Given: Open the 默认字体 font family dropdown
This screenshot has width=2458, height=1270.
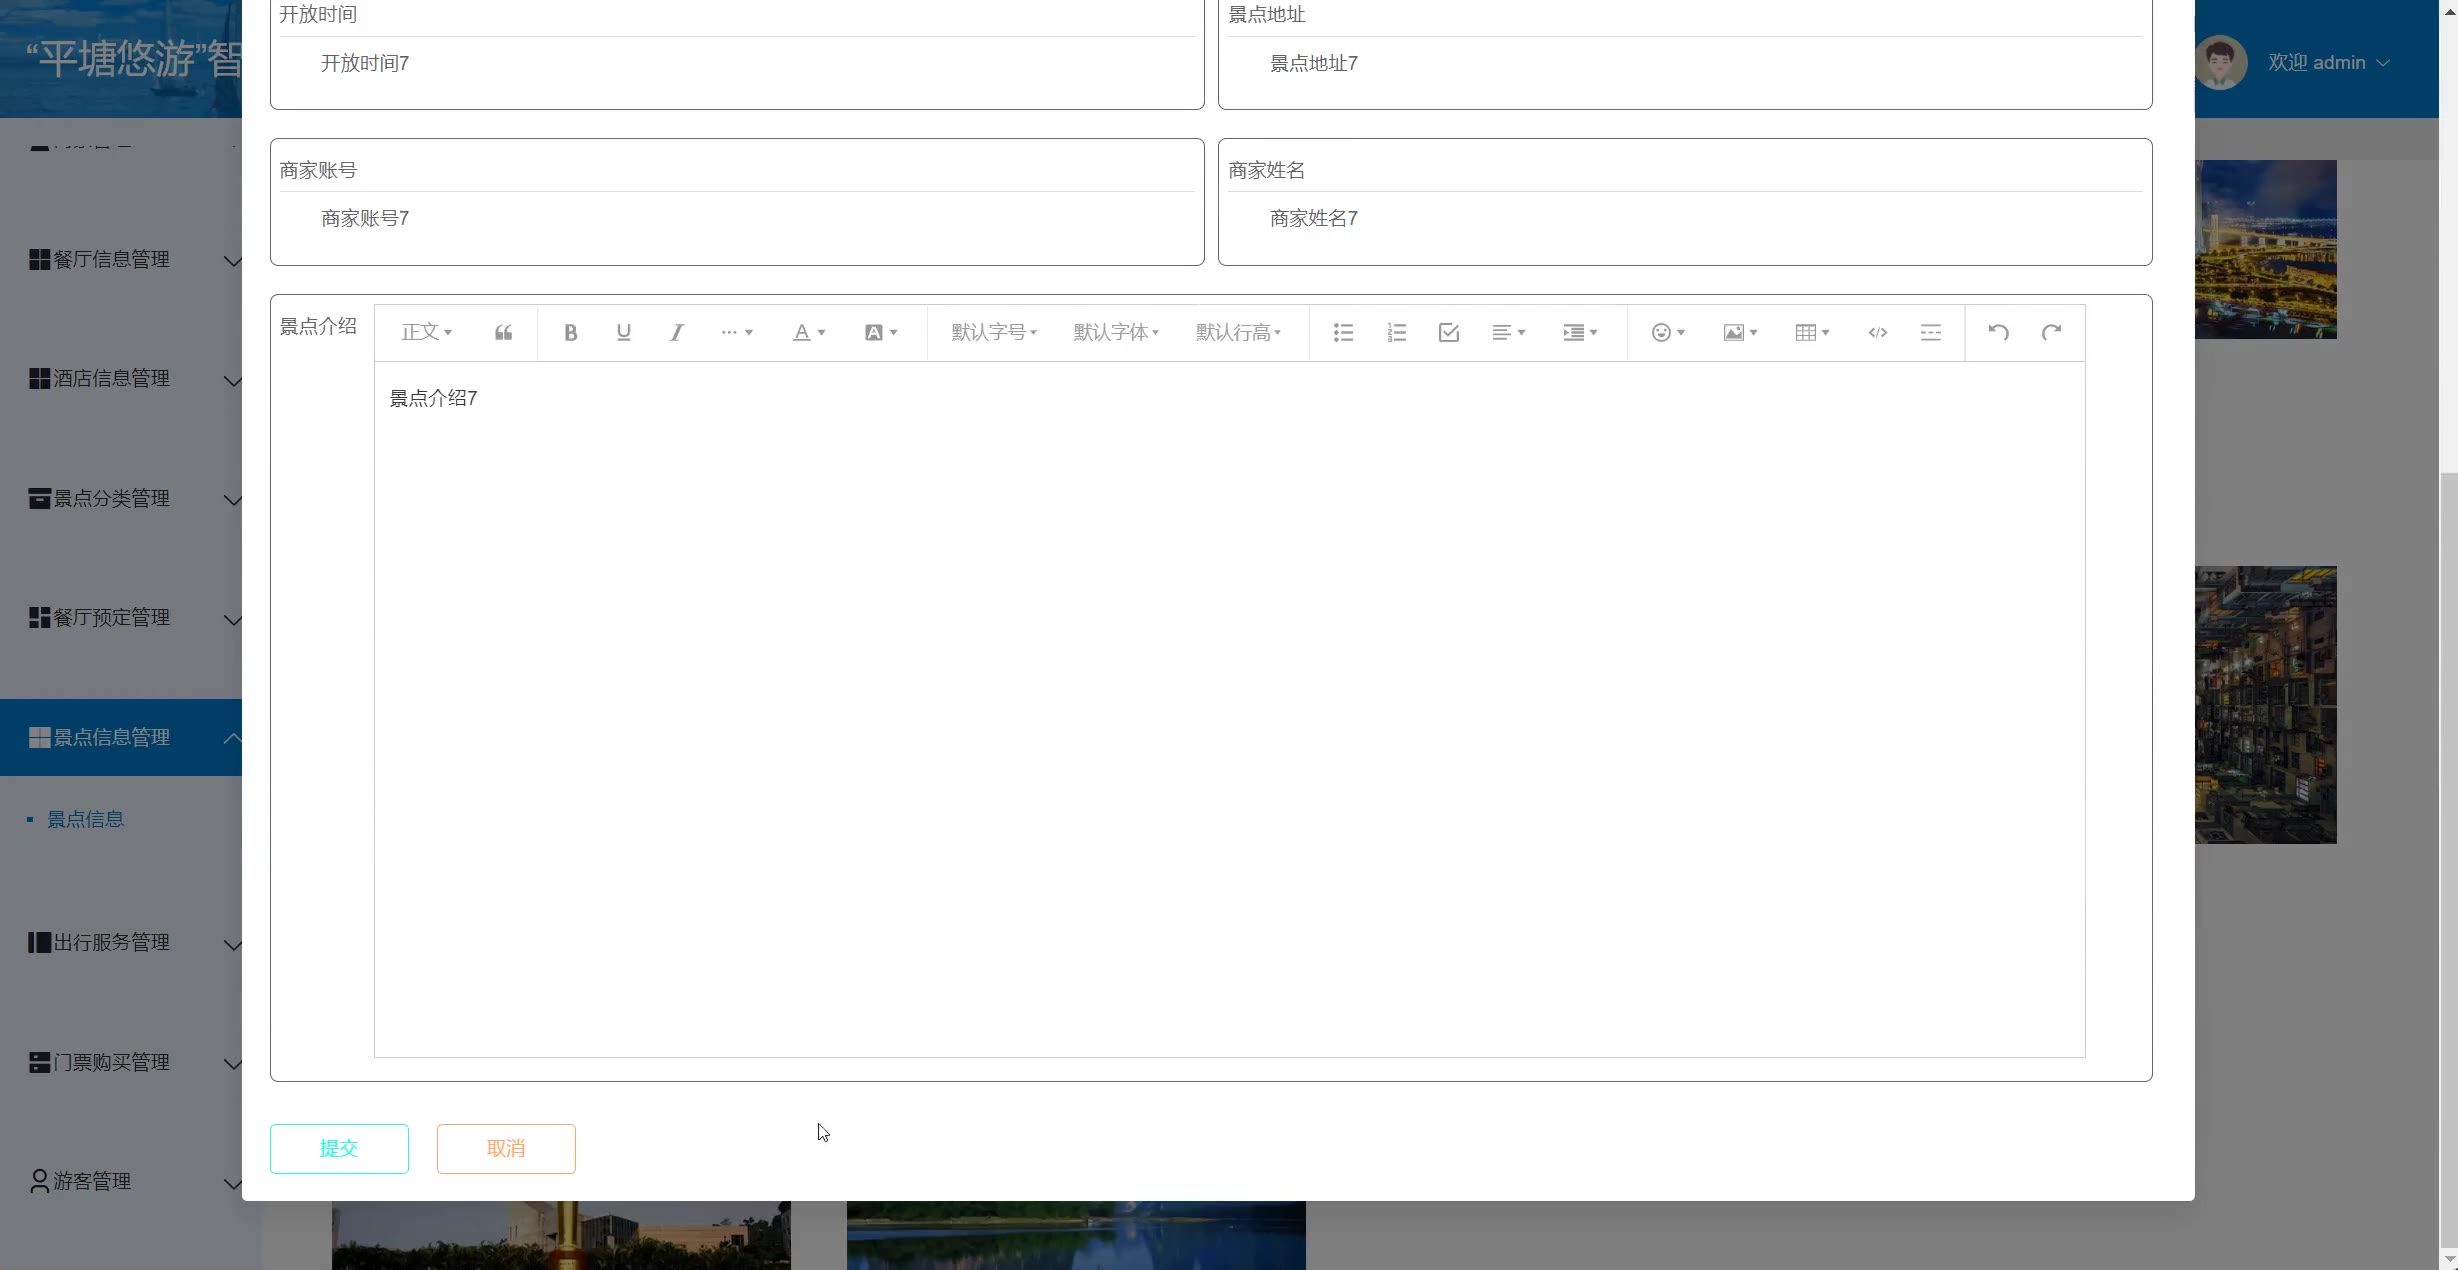Looking at the screenshot, I should point(1116,333).
